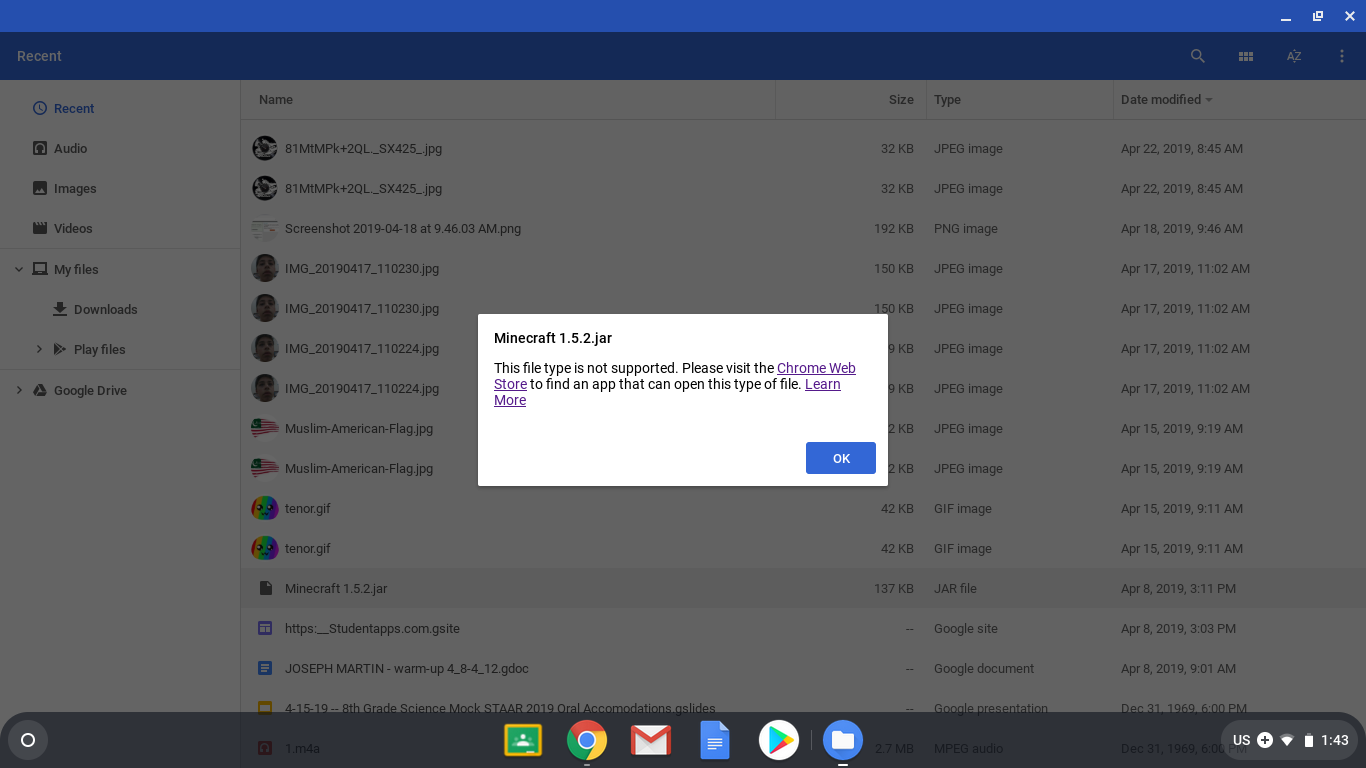Open Play Store from the shelf
This screenshot has height=768, width=1366.
pyautogui.click(x=779, y=740)
